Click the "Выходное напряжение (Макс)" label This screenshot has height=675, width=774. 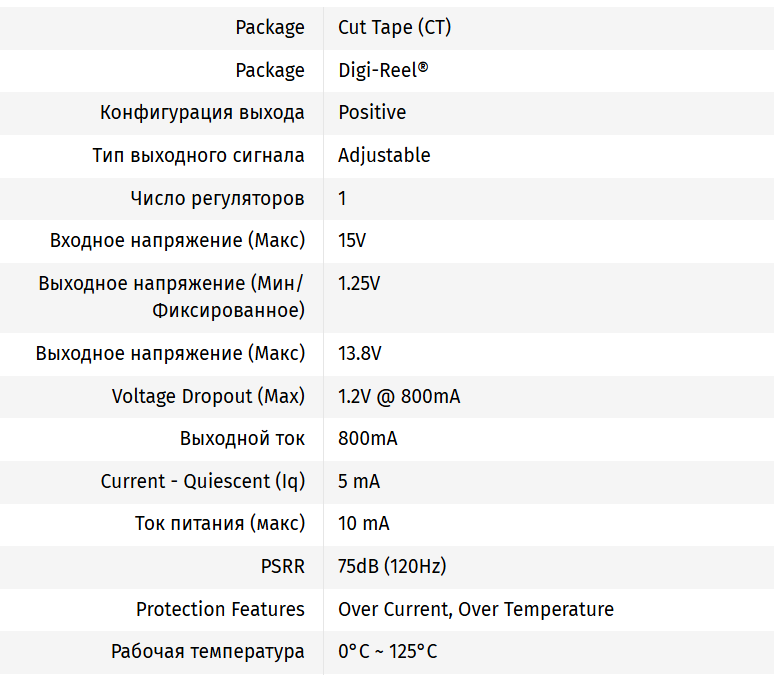point(170,354)
